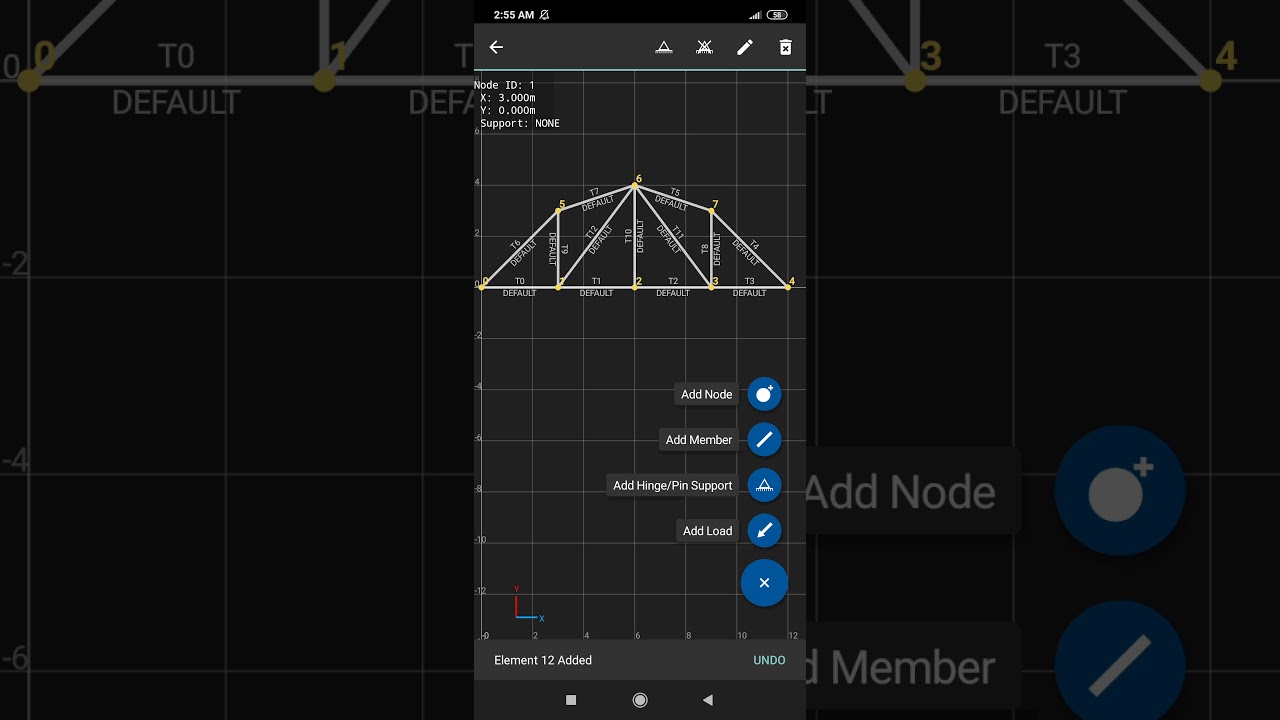Select bottom chord member T2
Screen dimensions: 1280x720
click(673, 287)
